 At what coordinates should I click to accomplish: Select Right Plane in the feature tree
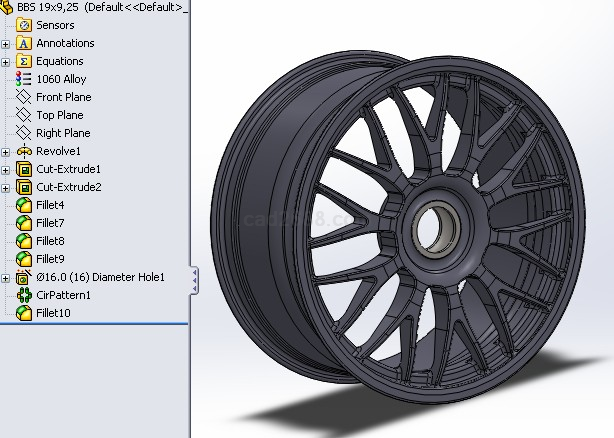click(62, 133)
